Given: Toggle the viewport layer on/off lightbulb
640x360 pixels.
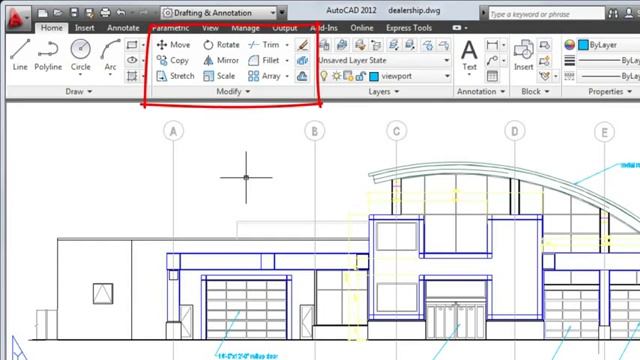Looking at the screenshot, I should [324, 76].
